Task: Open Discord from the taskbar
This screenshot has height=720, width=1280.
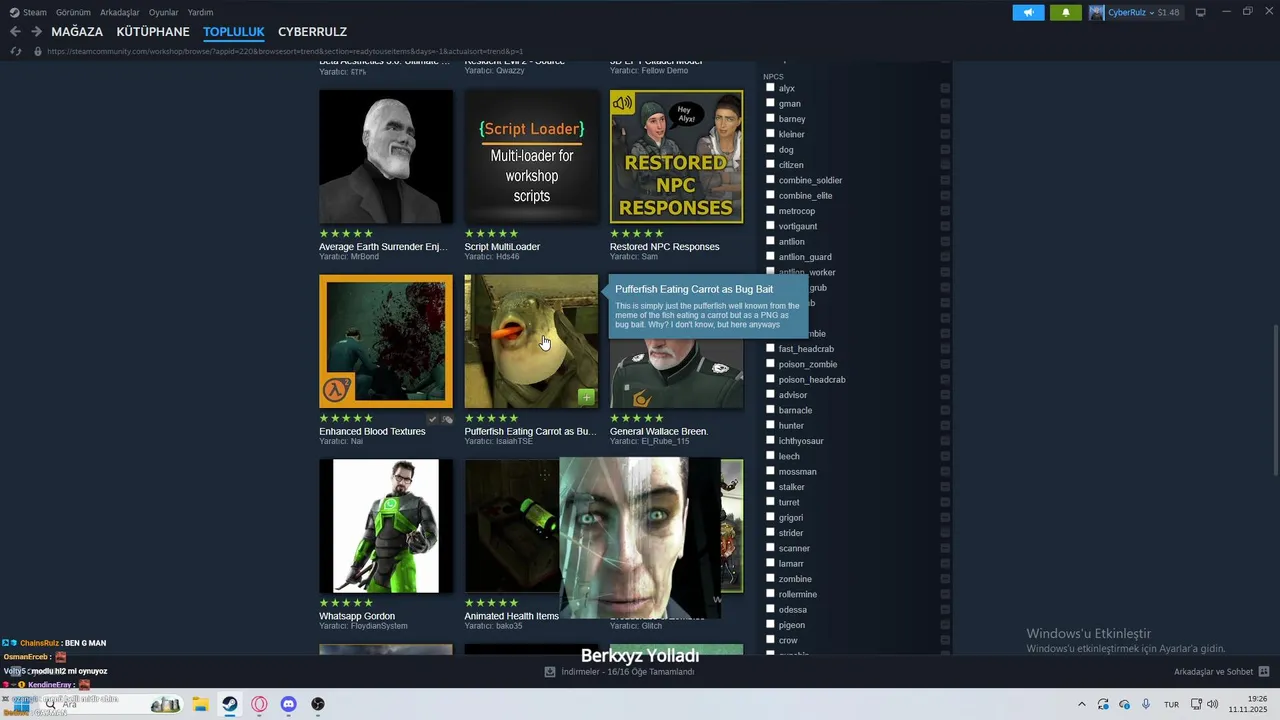Action: click(288, 704)
